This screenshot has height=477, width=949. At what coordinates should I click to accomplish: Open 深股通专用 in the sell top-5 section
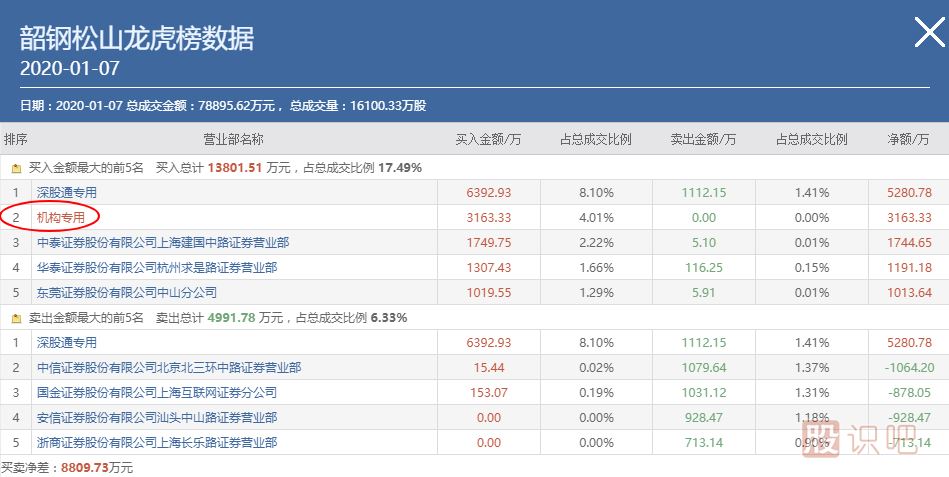[67, 342]
